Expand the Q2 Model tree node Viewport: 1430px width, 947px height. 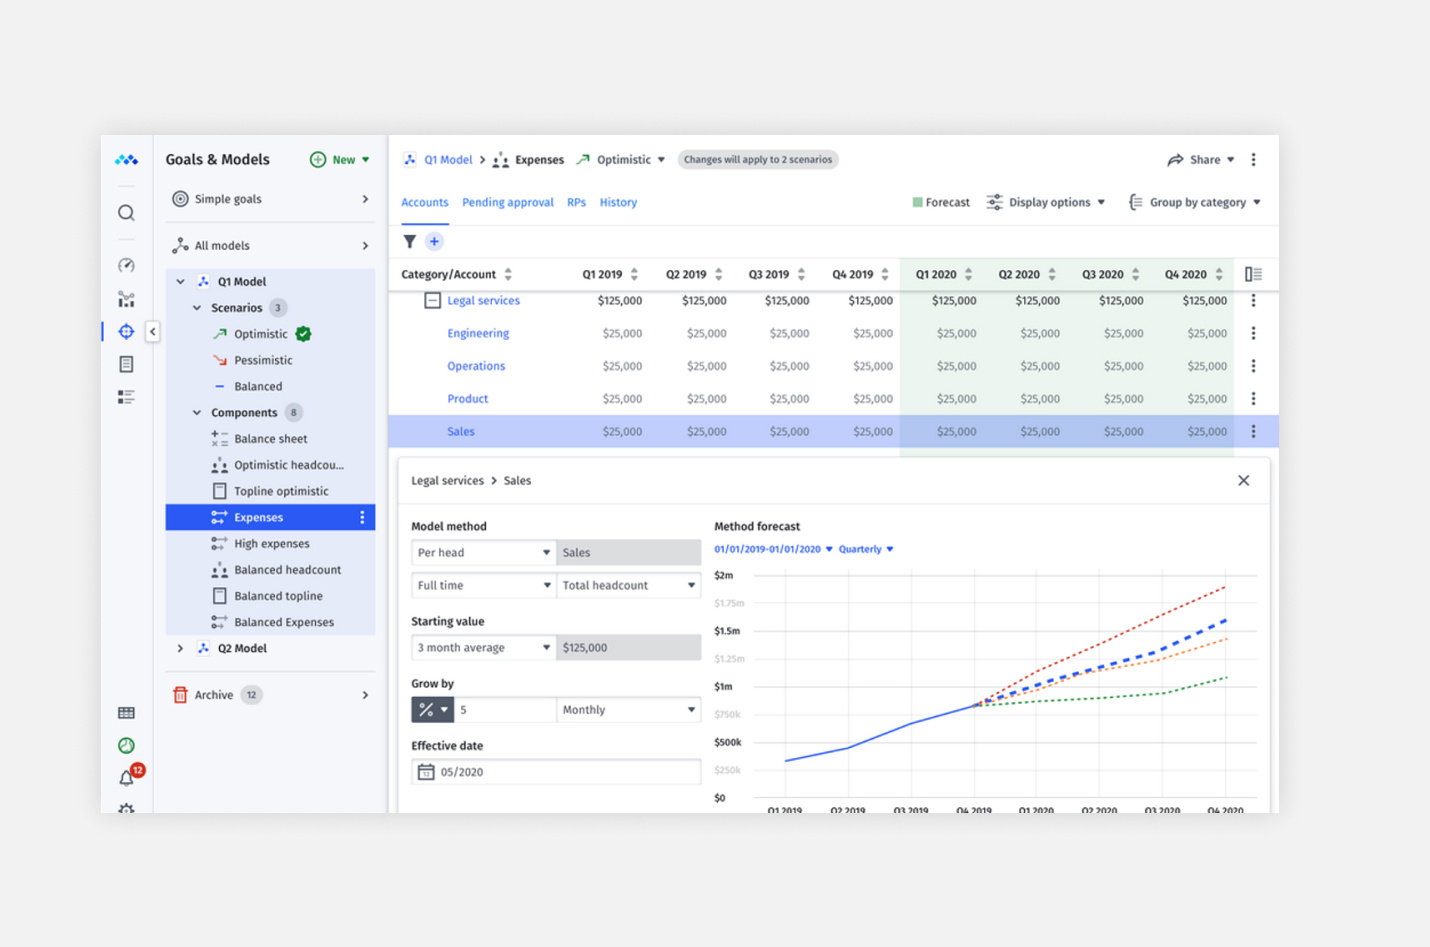pyautogui.click(x=181, y=648)
